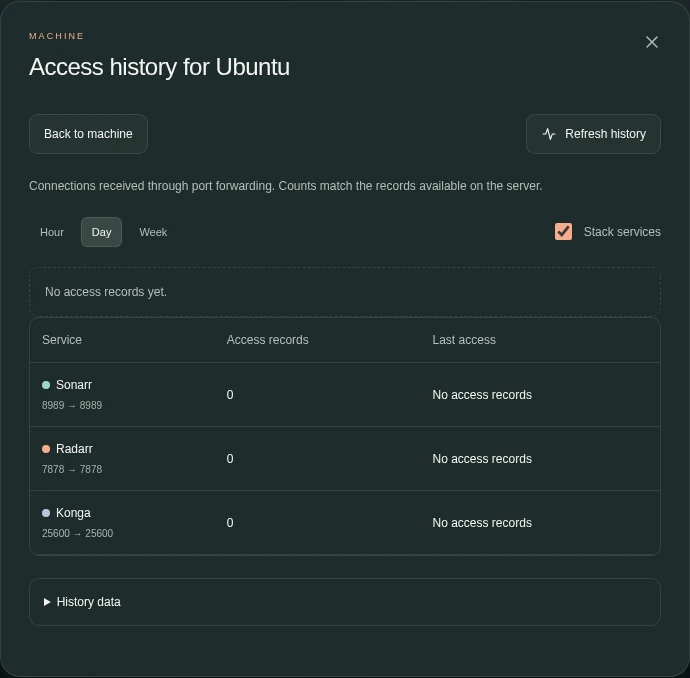Viewport: 690px width, 678px height.
Task: Select the Day tab
Action: coord(101,232)
